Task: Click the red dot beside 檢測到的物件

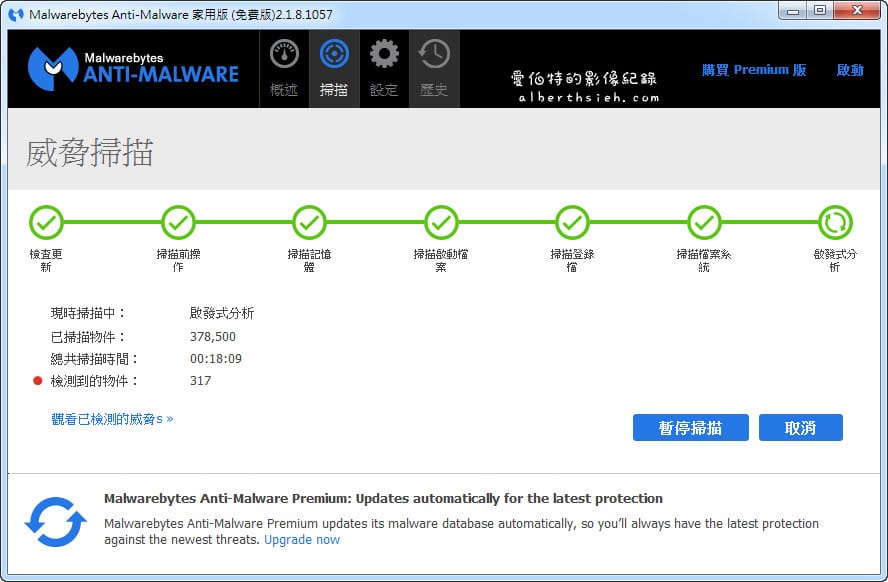Action: [37, 380]
